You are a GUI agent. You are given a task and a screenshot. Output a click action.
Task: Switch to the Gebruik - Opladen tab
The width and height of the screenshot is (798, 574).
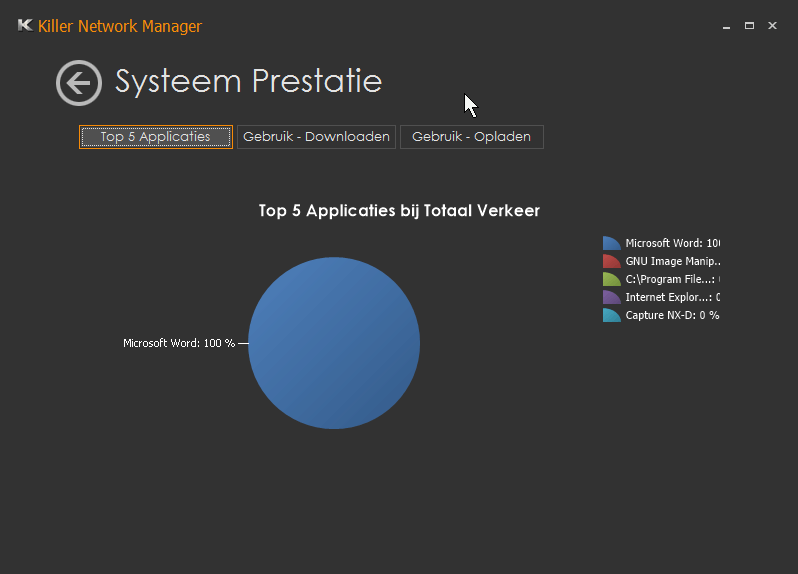point(472,137)
